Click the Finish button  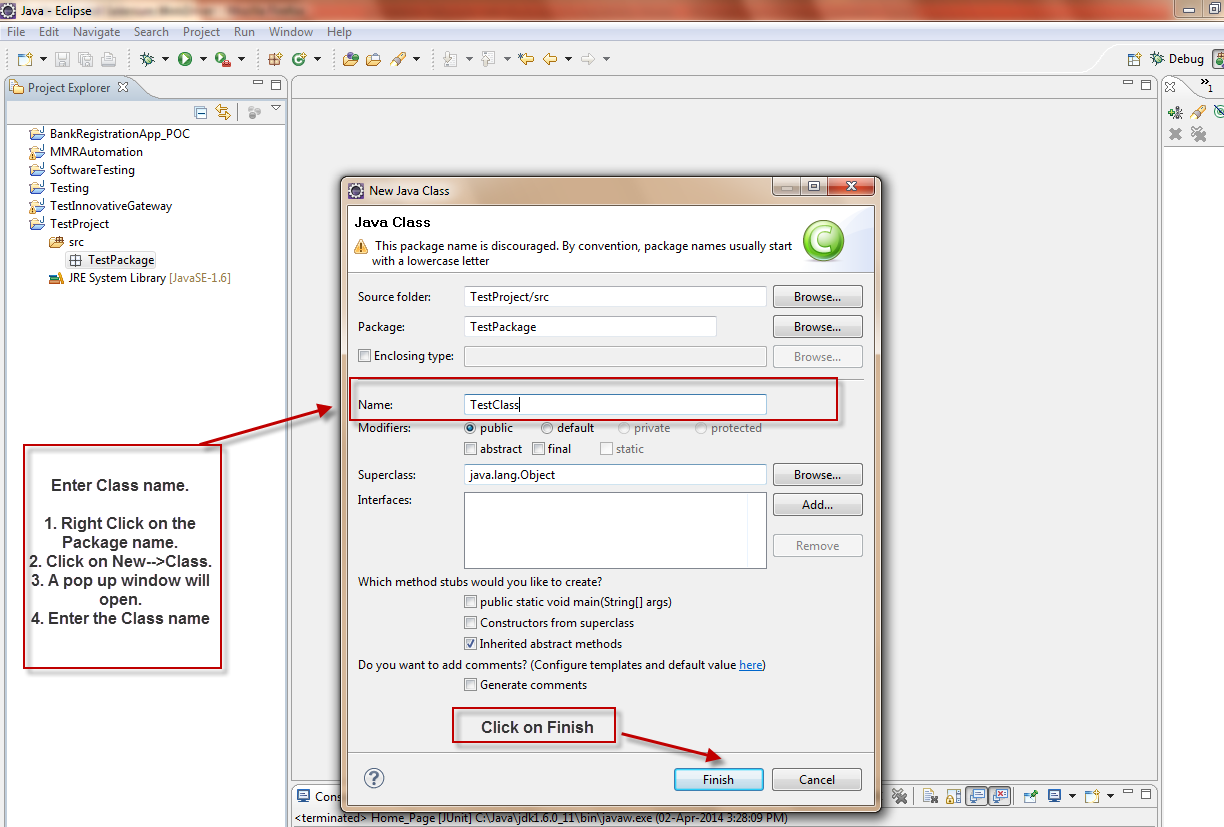point(718,779)
